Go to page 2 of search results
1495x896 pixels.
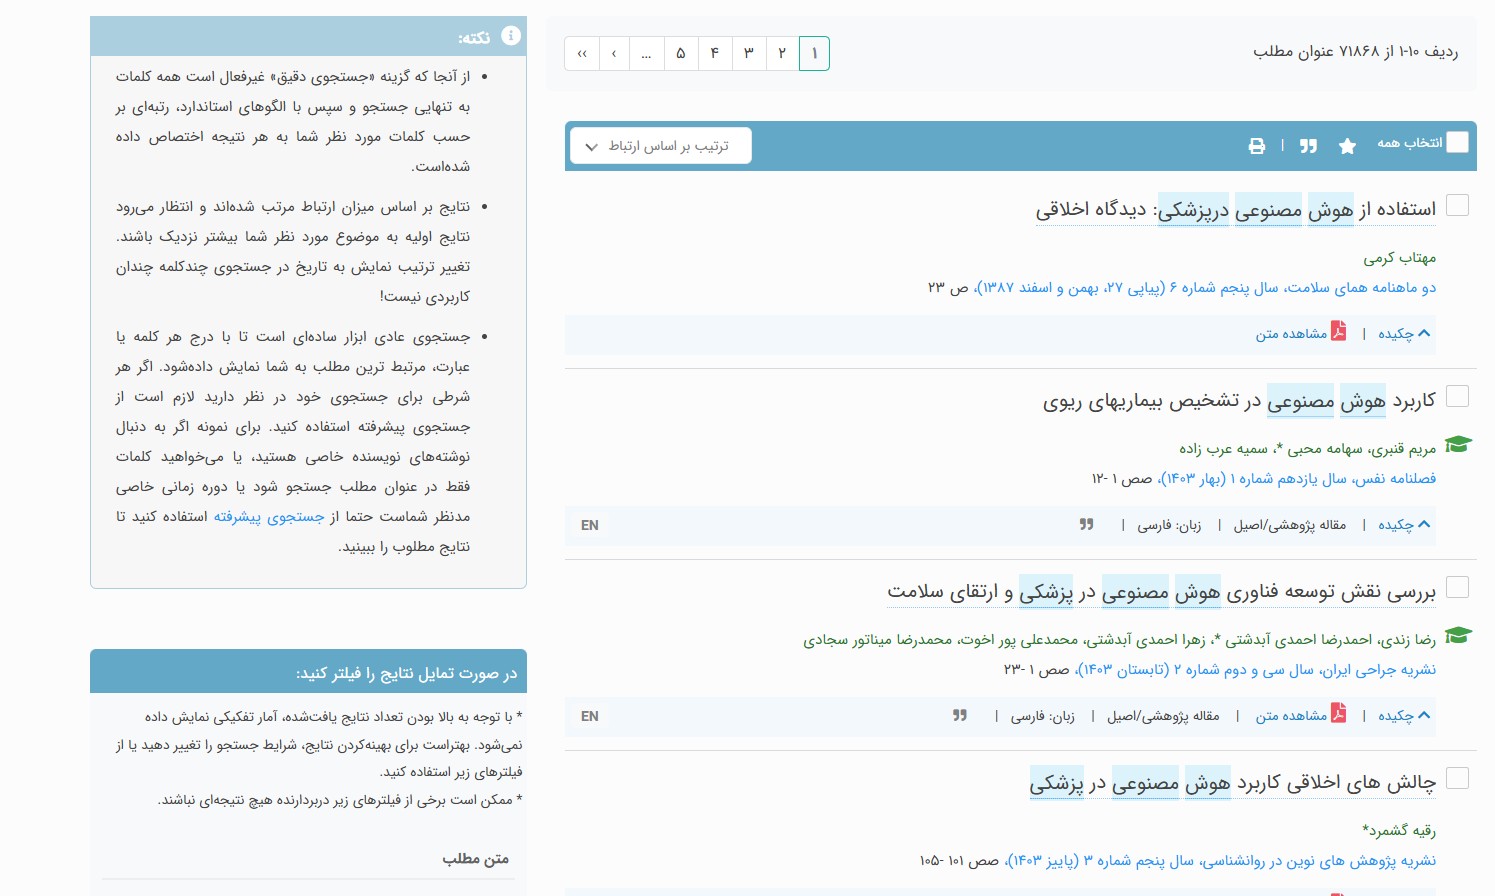click(x=781, y=53)
